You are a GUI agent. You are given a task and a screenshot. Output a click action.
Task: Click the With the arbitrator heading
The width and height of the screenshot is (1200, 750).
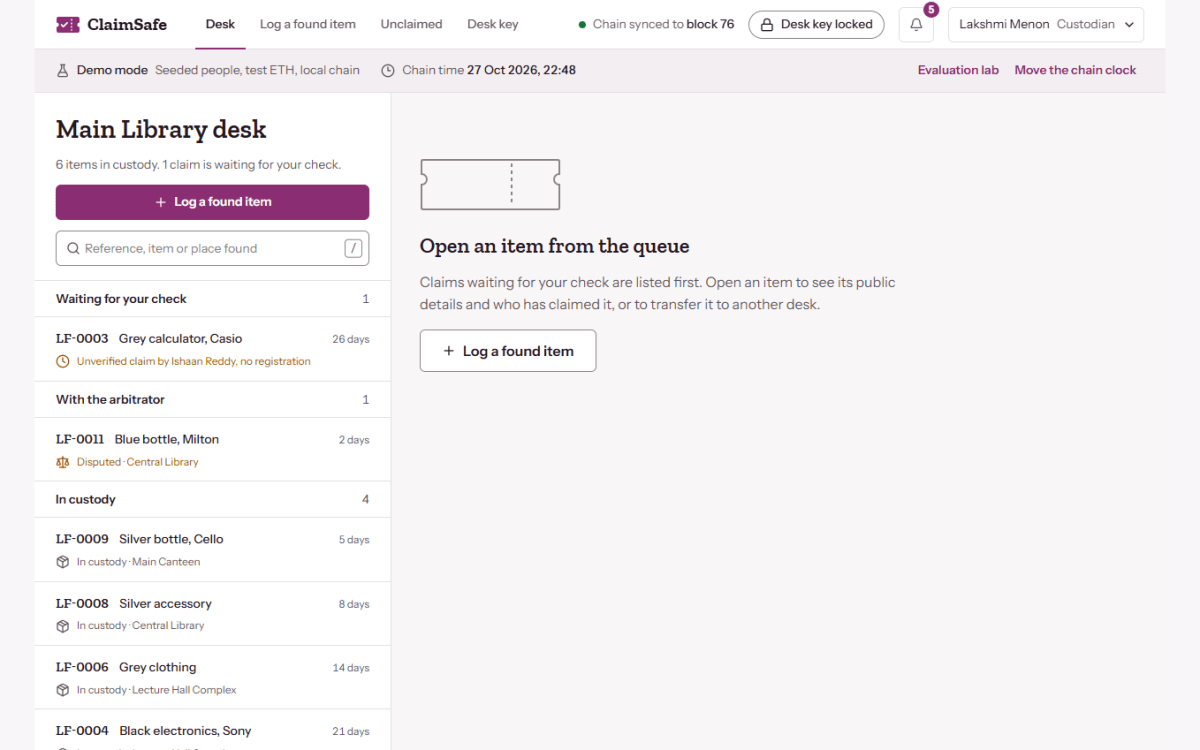110,399
